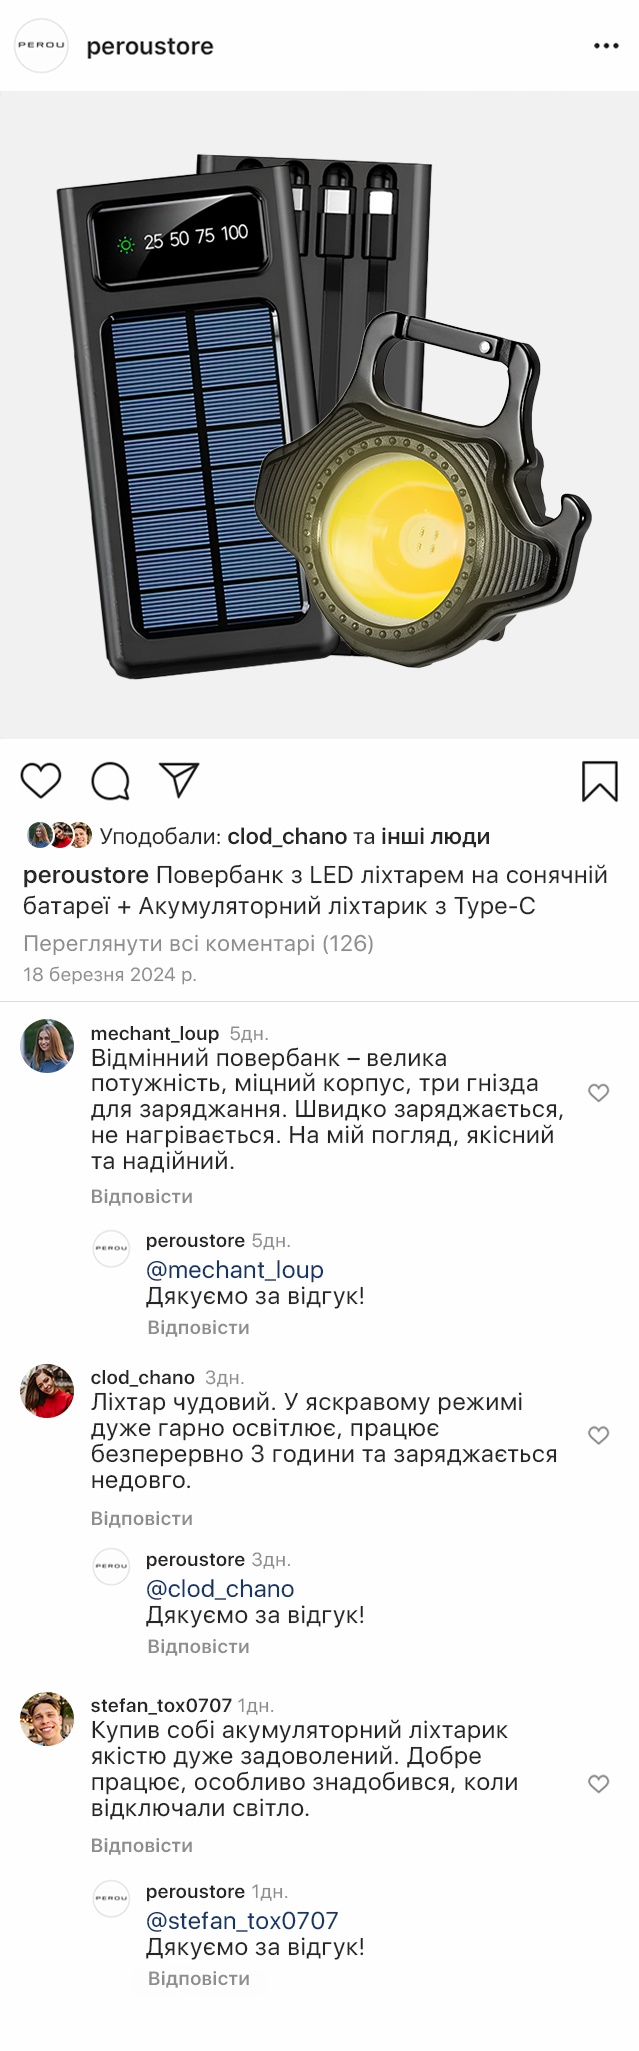Like clod_chano's comment about the flashlight

point(599,1435)
